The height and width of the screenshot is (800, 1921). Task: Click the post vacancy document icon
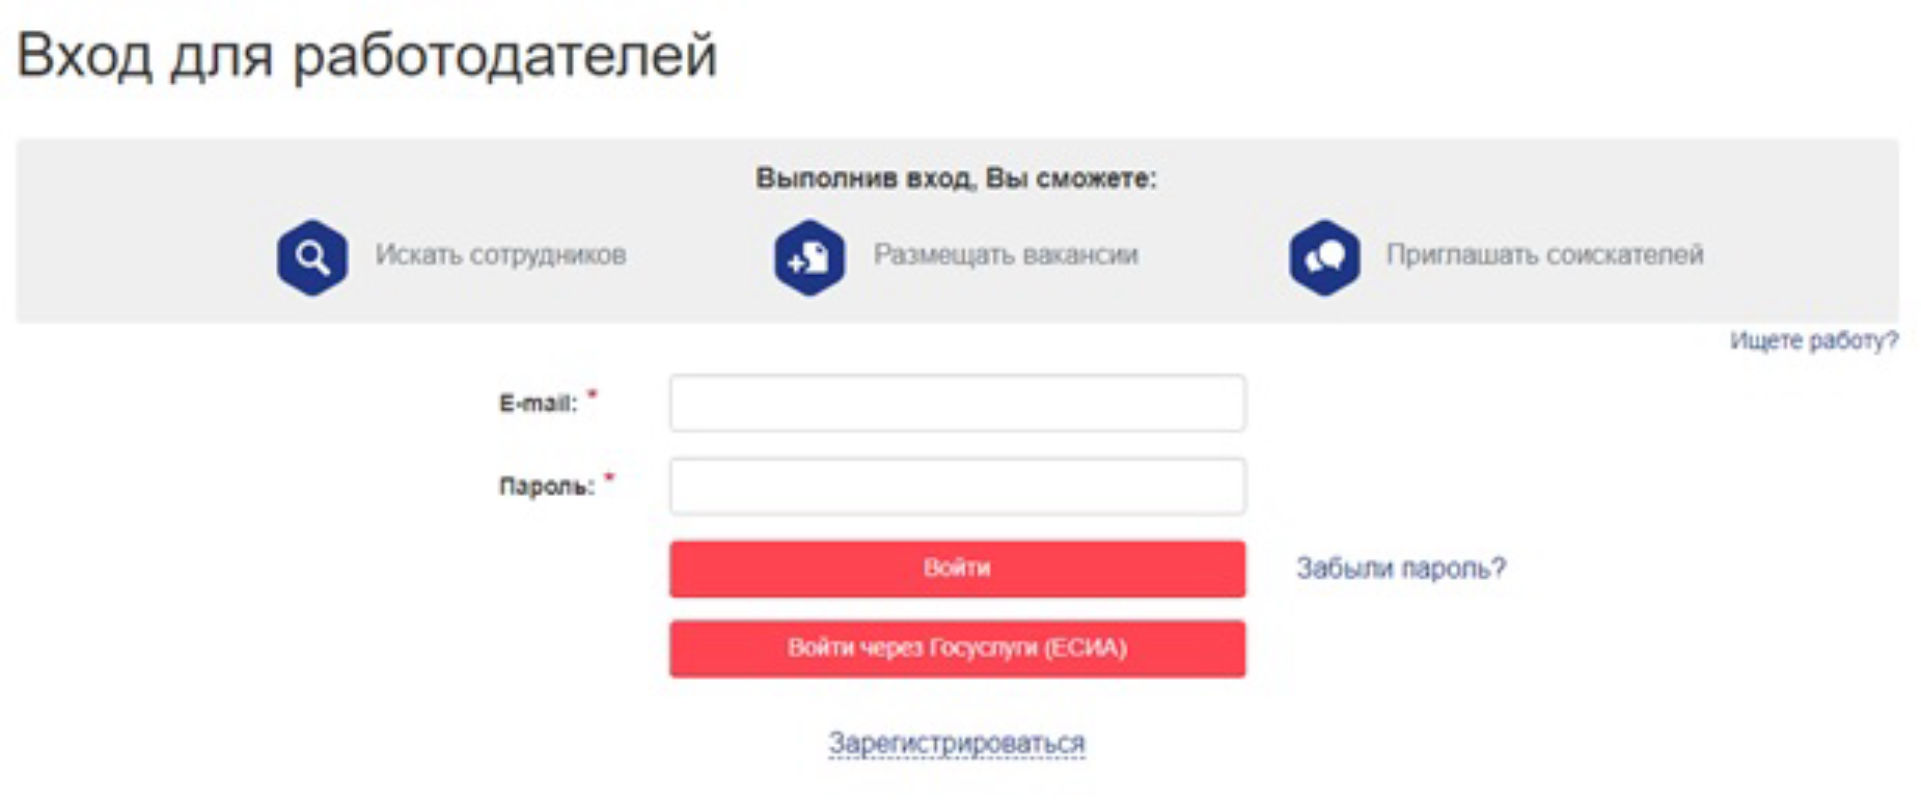(809, 258)
